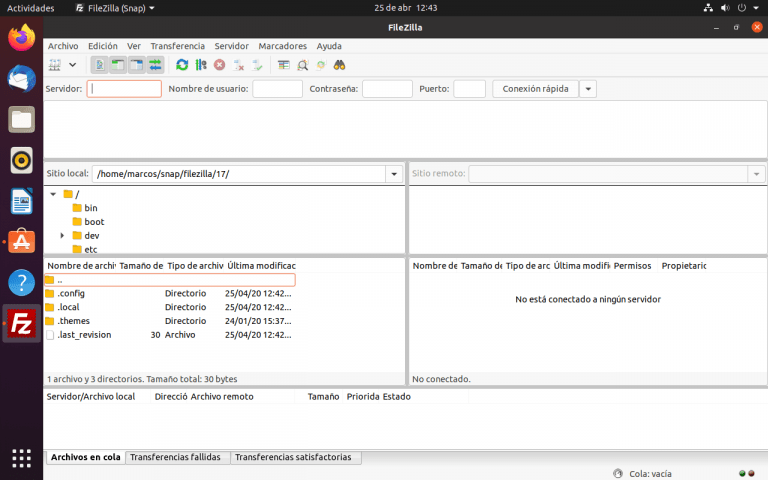The image size is (768, 480).
Task: Click the Servidor/Archivo local queue column header
Action: coord(97,397)
